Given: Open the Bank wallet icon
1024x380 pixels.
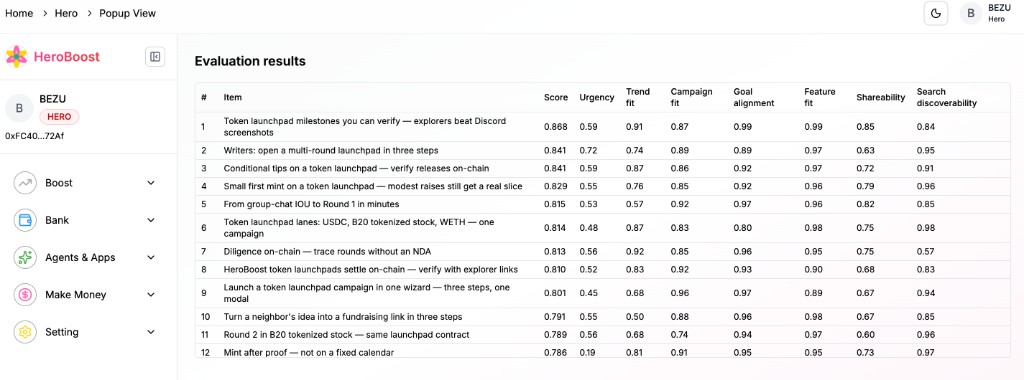Looking at the screenshot, I should point(25,220).
